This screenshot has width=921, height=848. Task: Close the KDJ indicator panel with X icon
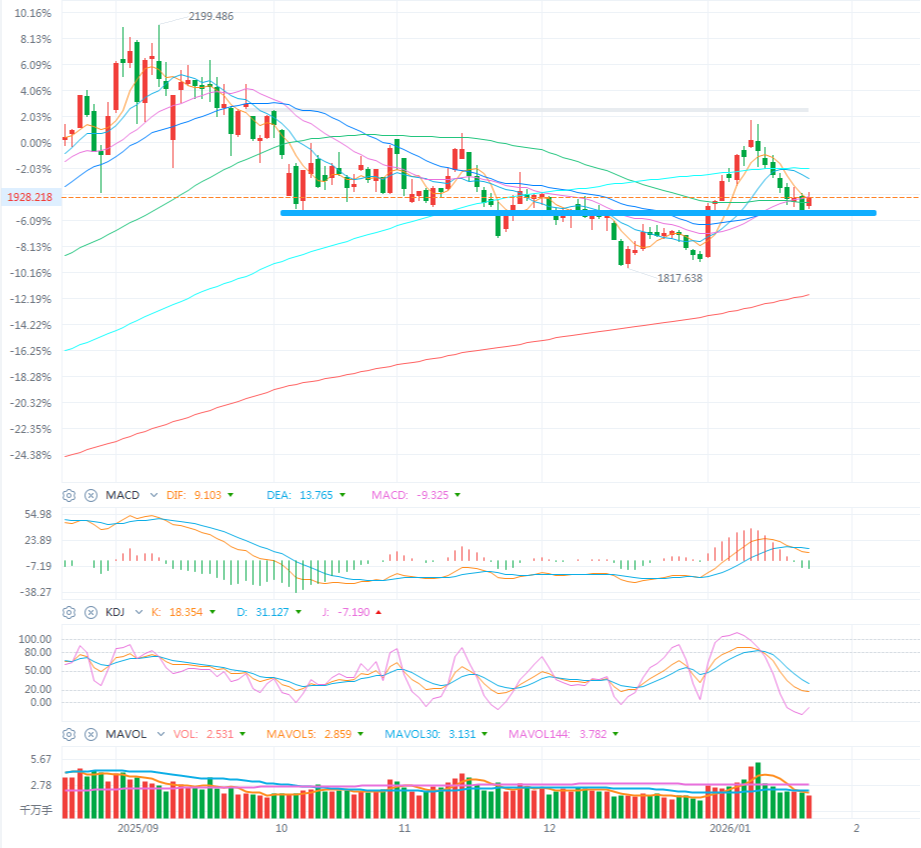pyautogui.click(x=90, y=612)
